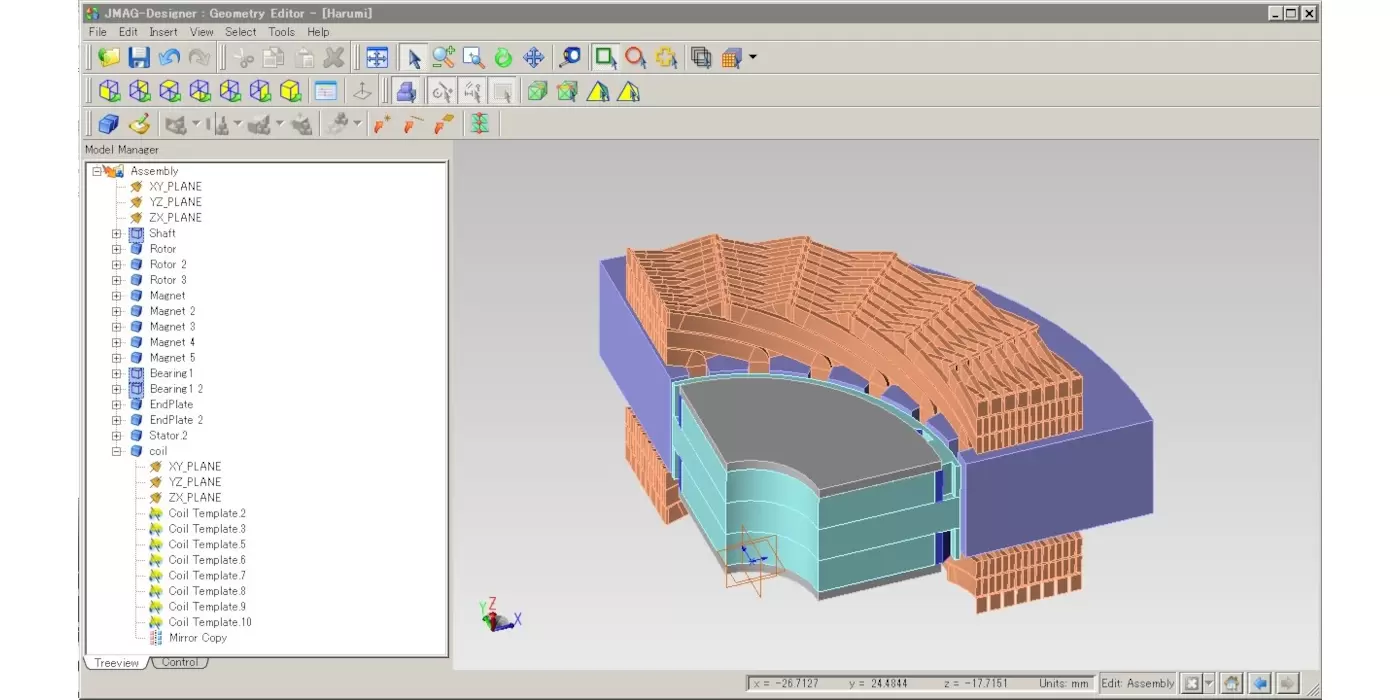Screen dimensions: 1400x700
Task: Collapse the coil tree node
Action: click(x=116, y=452)
